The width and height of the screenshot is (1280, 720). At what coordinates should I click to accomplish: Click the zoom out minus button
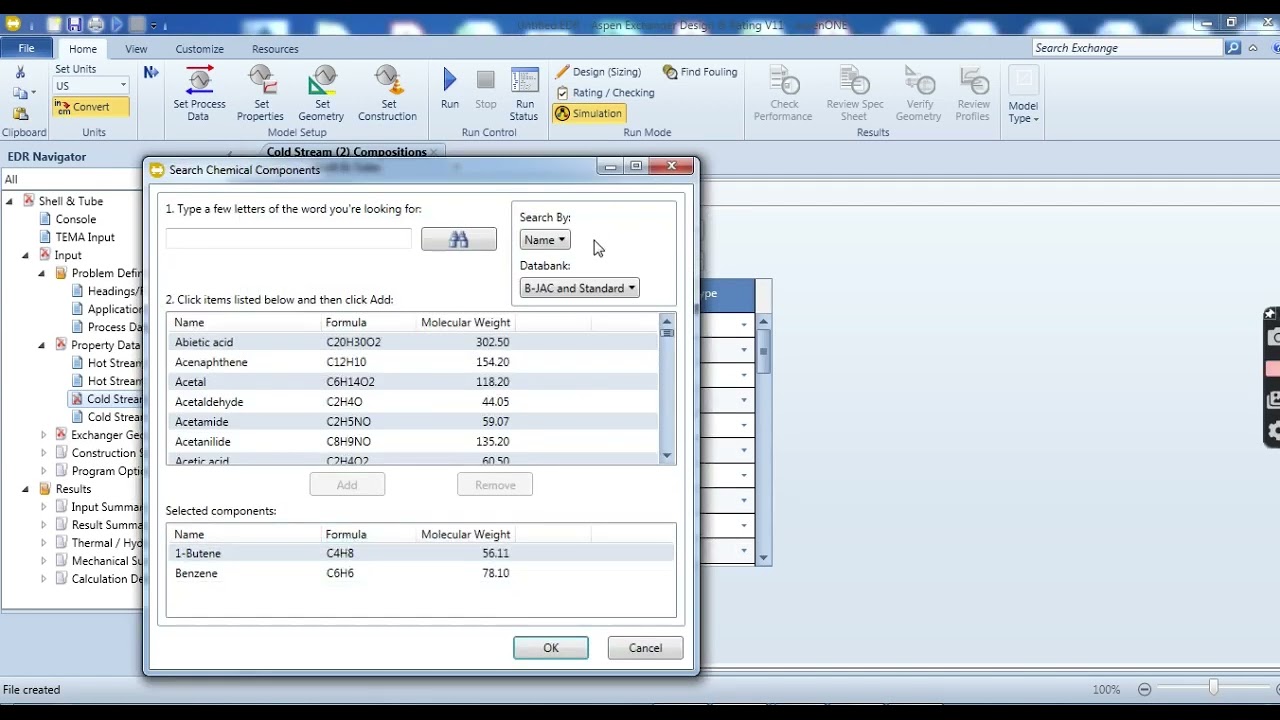tap(1145, 689)
